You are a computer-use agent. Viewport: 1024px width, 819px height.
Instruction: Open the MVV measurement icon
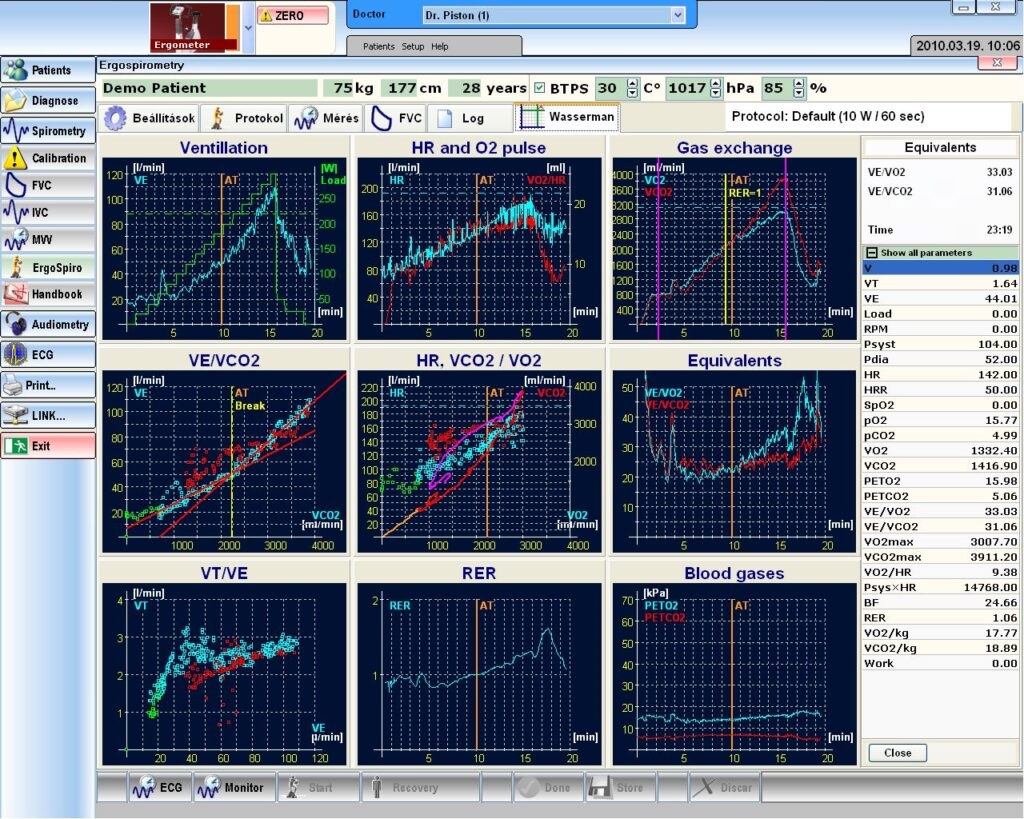click(16, 239)
